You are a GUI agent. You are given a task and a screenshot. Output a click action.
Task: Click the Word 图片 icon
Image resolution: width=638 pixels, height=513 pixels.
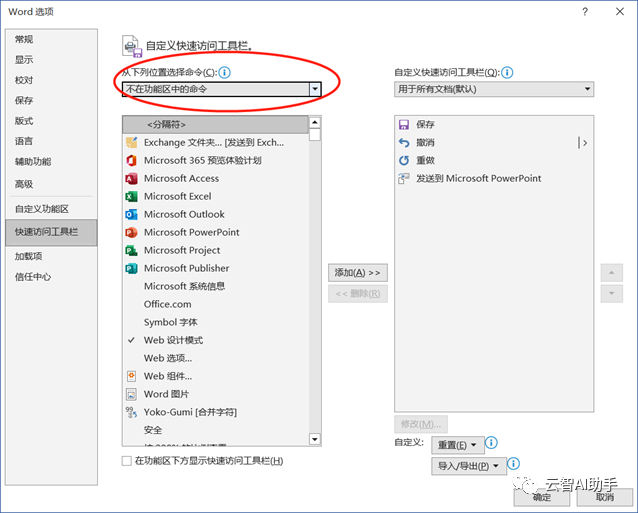pos(131,394)
